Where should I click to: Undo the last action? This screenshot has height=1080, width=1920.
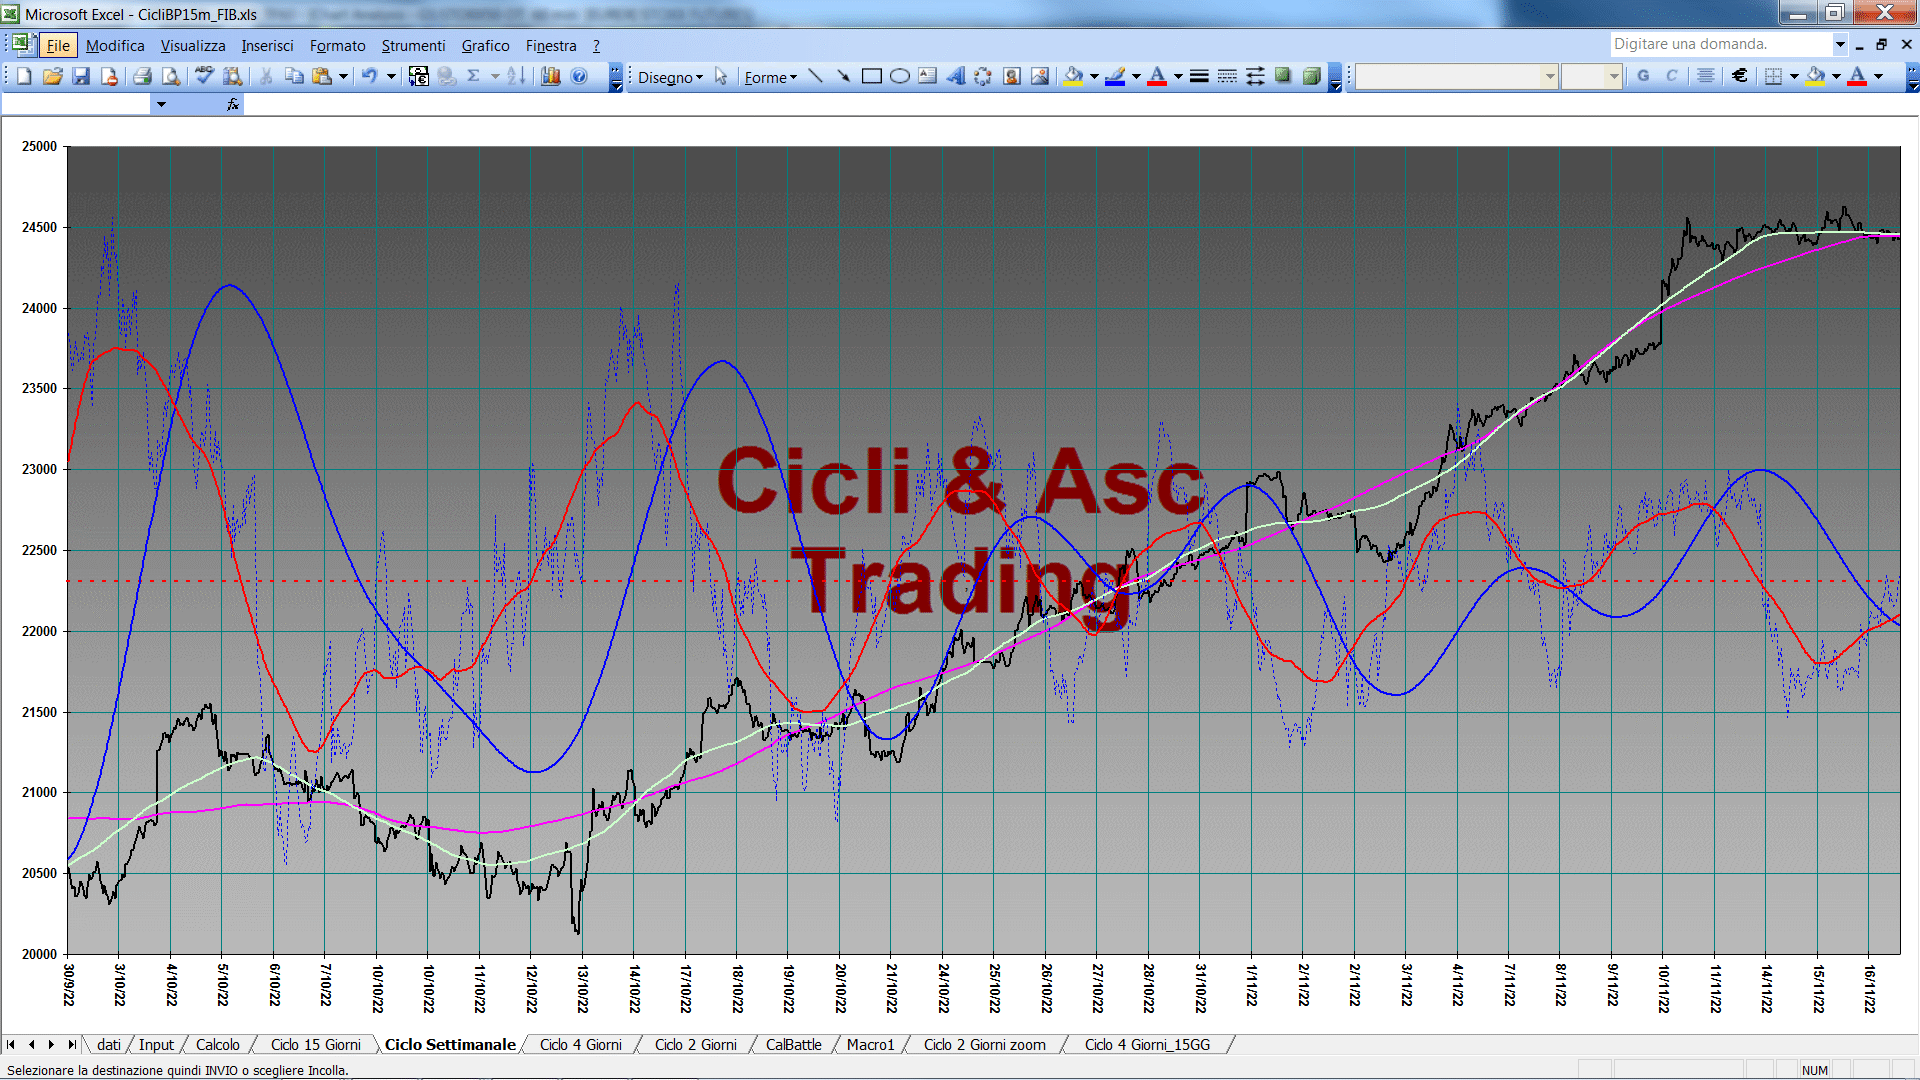[x=369, y=76]
